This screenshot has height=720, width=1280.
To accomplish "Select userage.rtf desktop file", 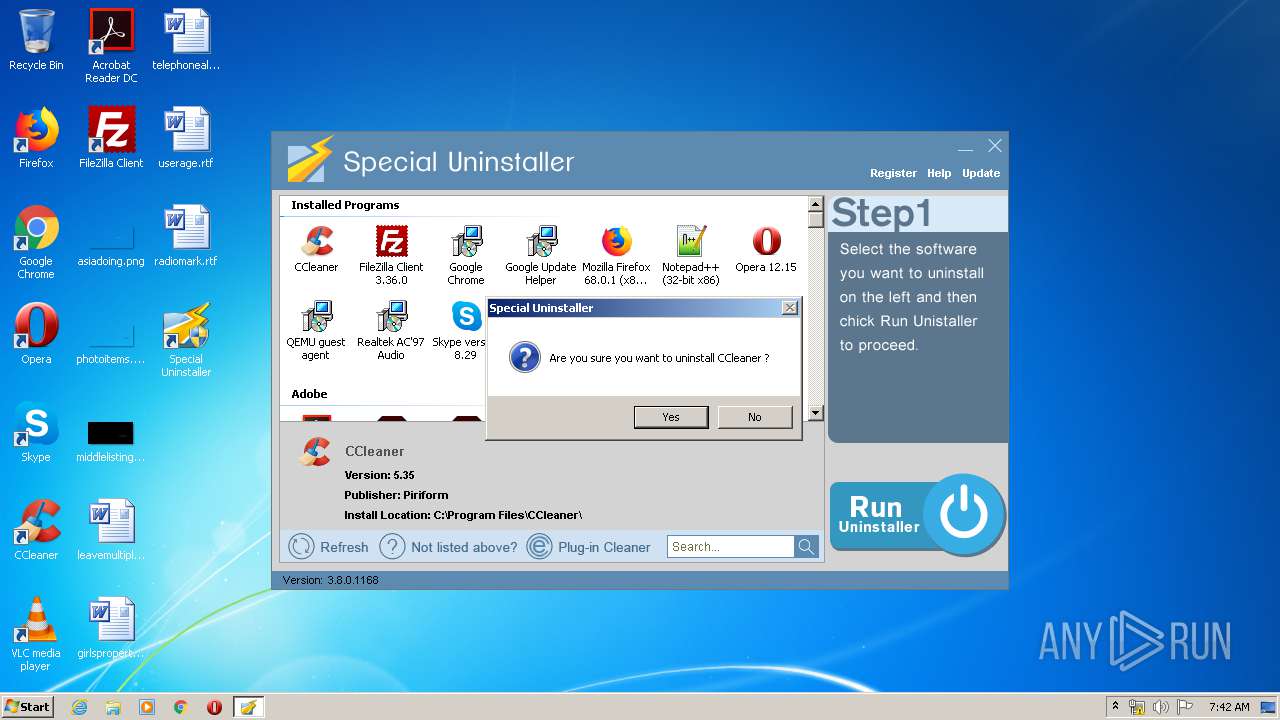I will pos(186,138).
